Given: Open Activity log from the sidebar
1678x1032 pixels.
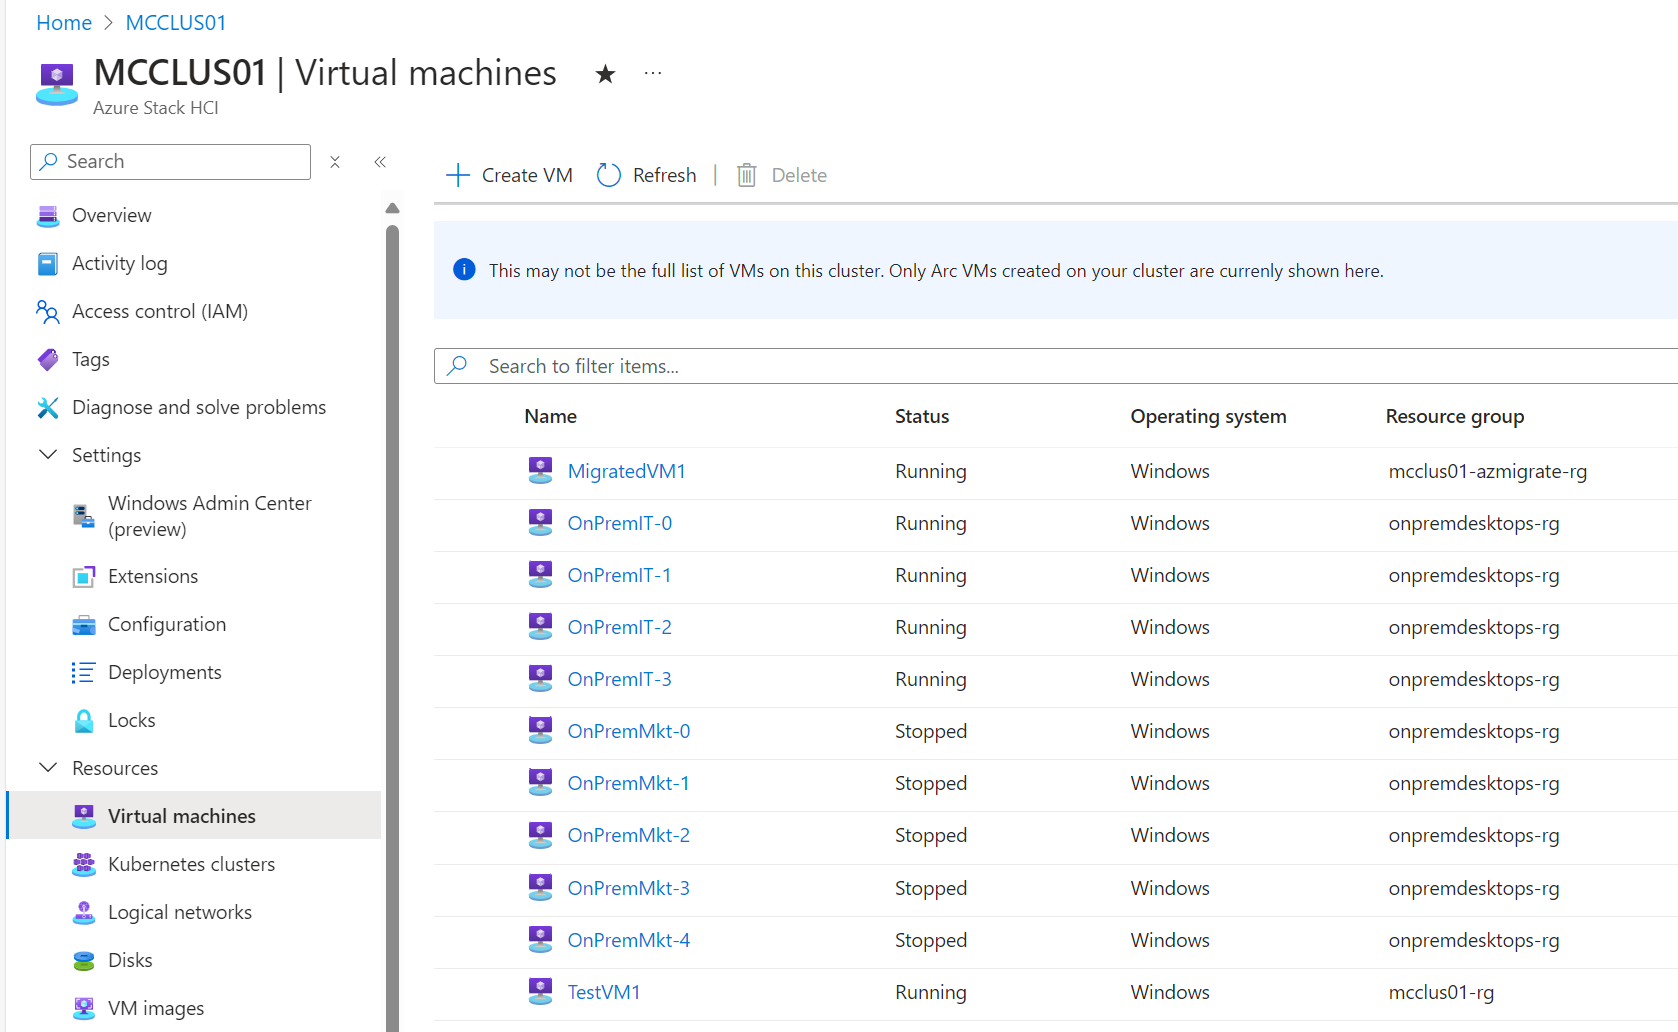Looking at the screenshot, I should coord(119,263).
